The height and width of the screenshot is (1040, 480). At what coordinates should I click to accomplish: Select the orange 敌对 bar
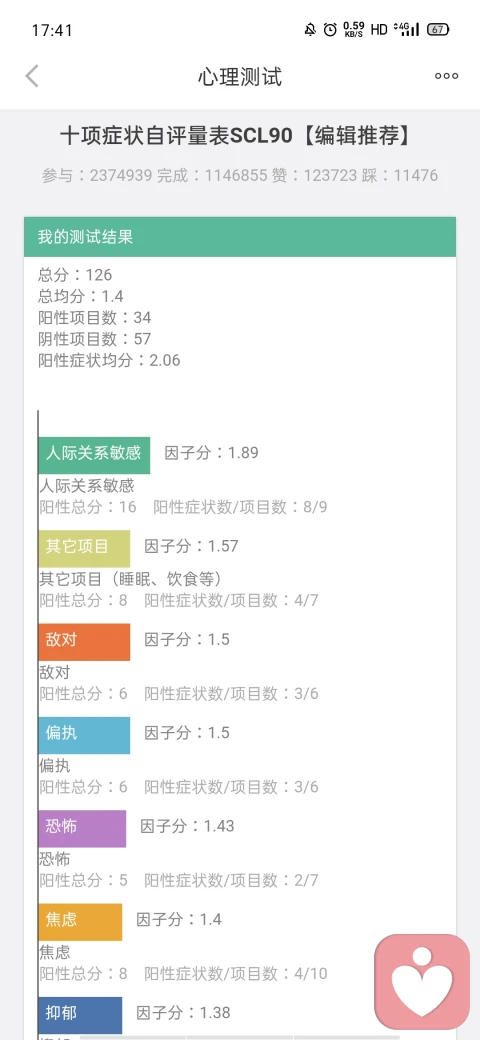coord(84,641)
